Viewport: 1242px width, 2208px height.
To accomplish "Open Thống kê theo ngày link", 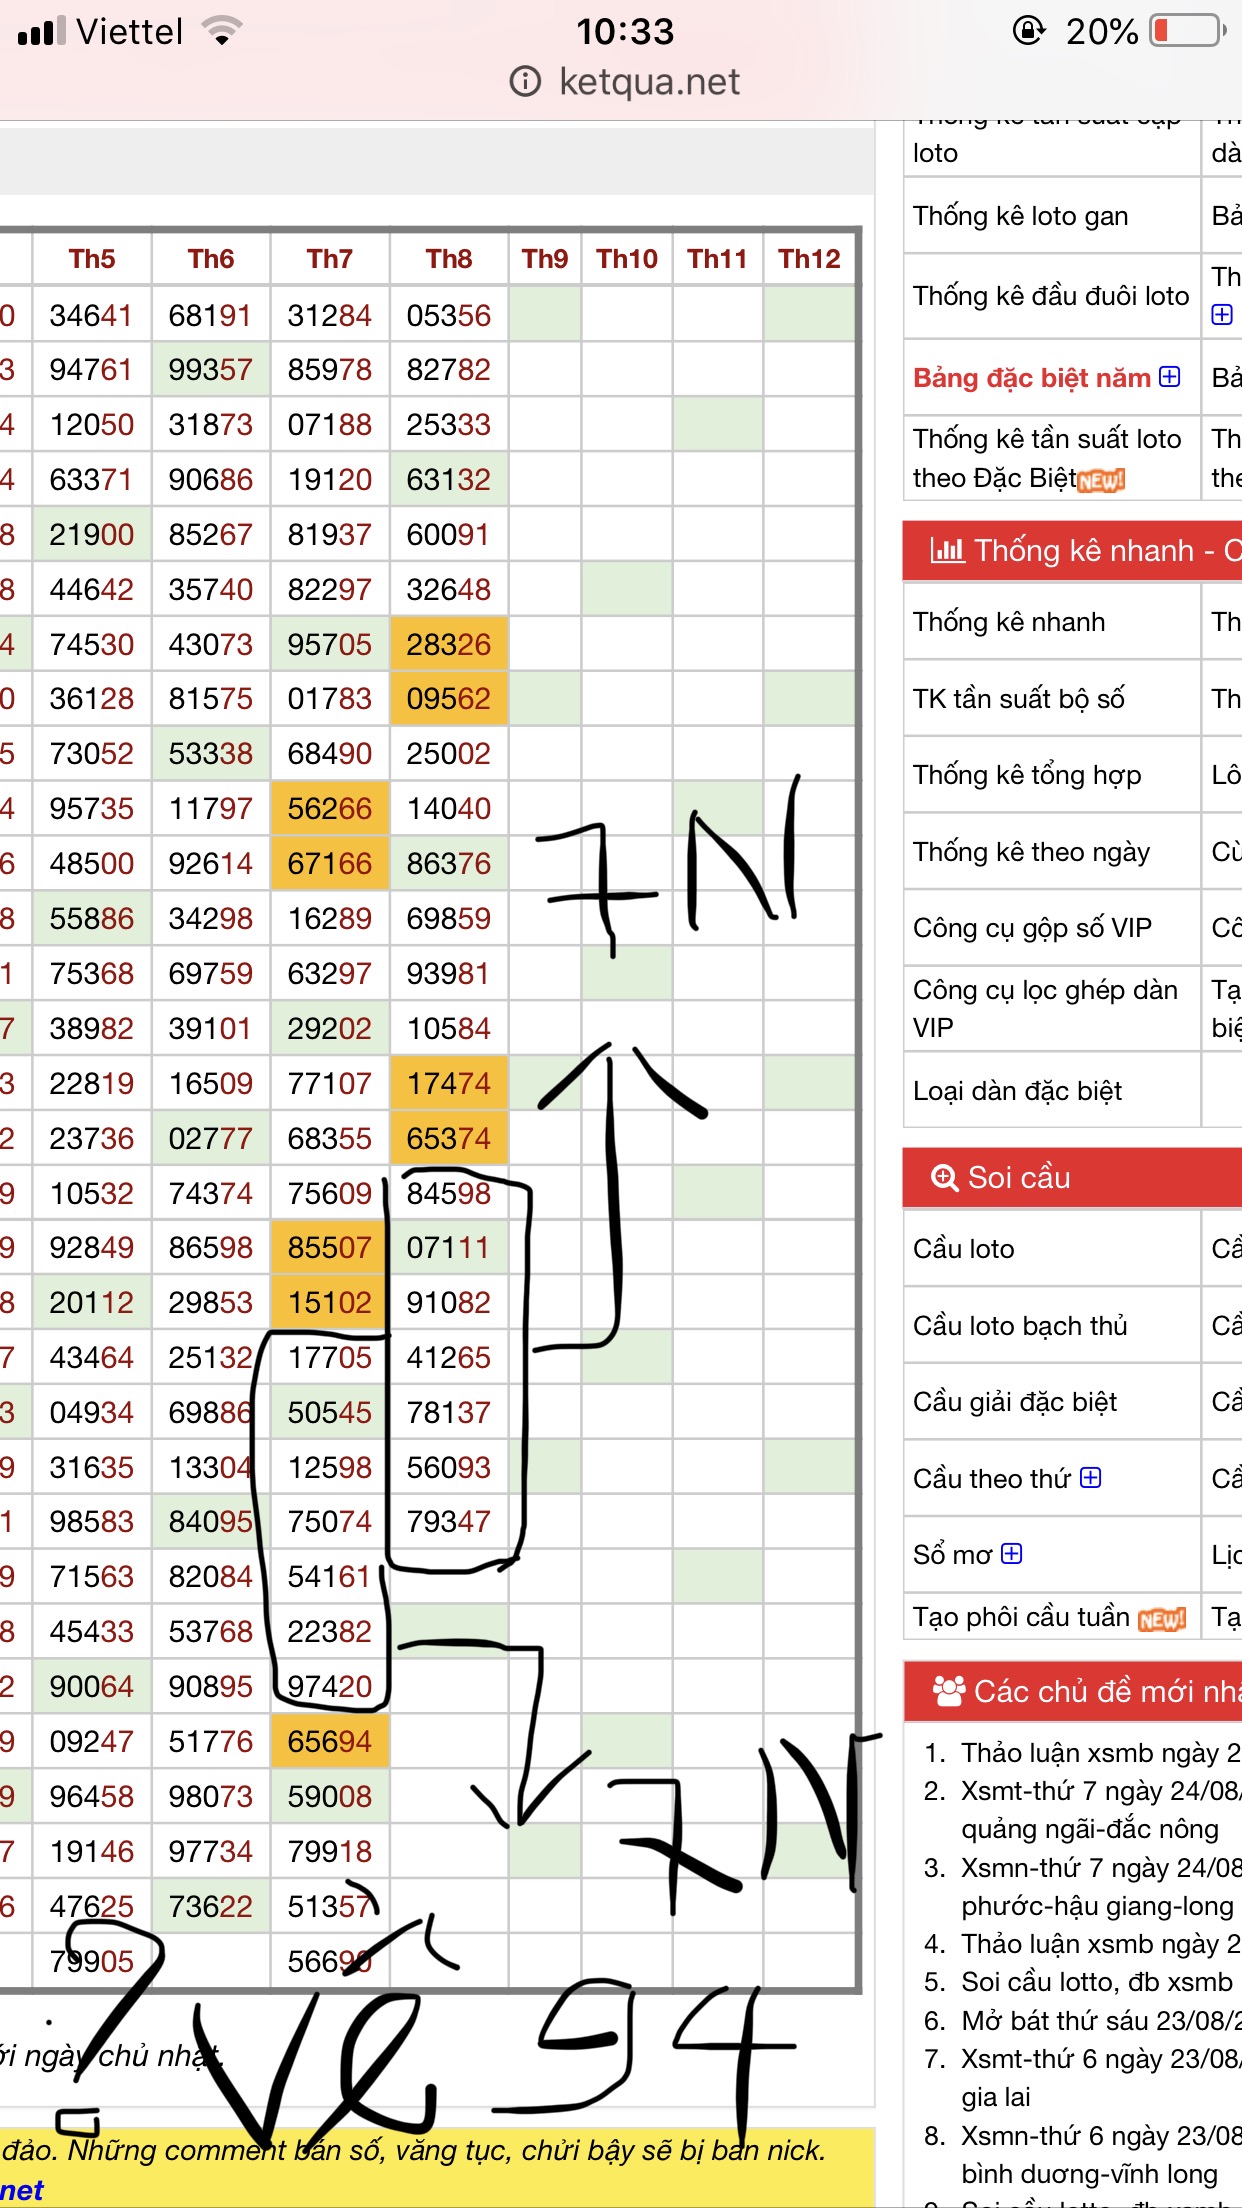I will tap(1031, 852).
